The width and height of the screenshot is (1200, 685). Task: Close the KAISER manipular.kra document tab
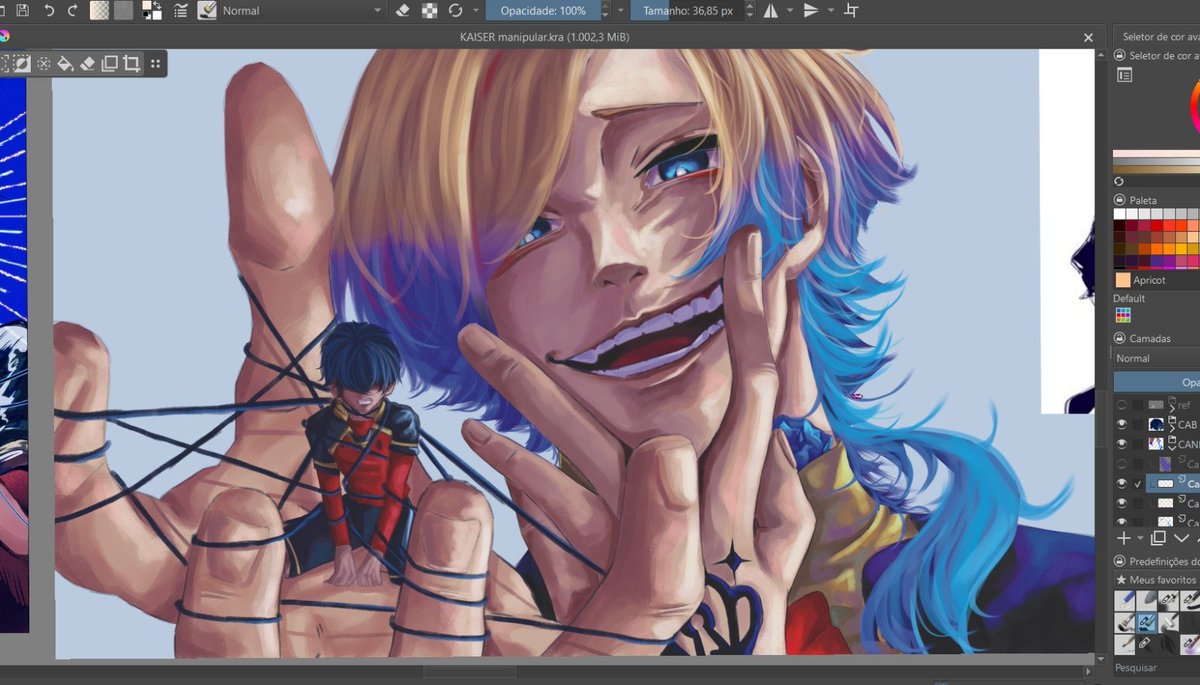1088,37
